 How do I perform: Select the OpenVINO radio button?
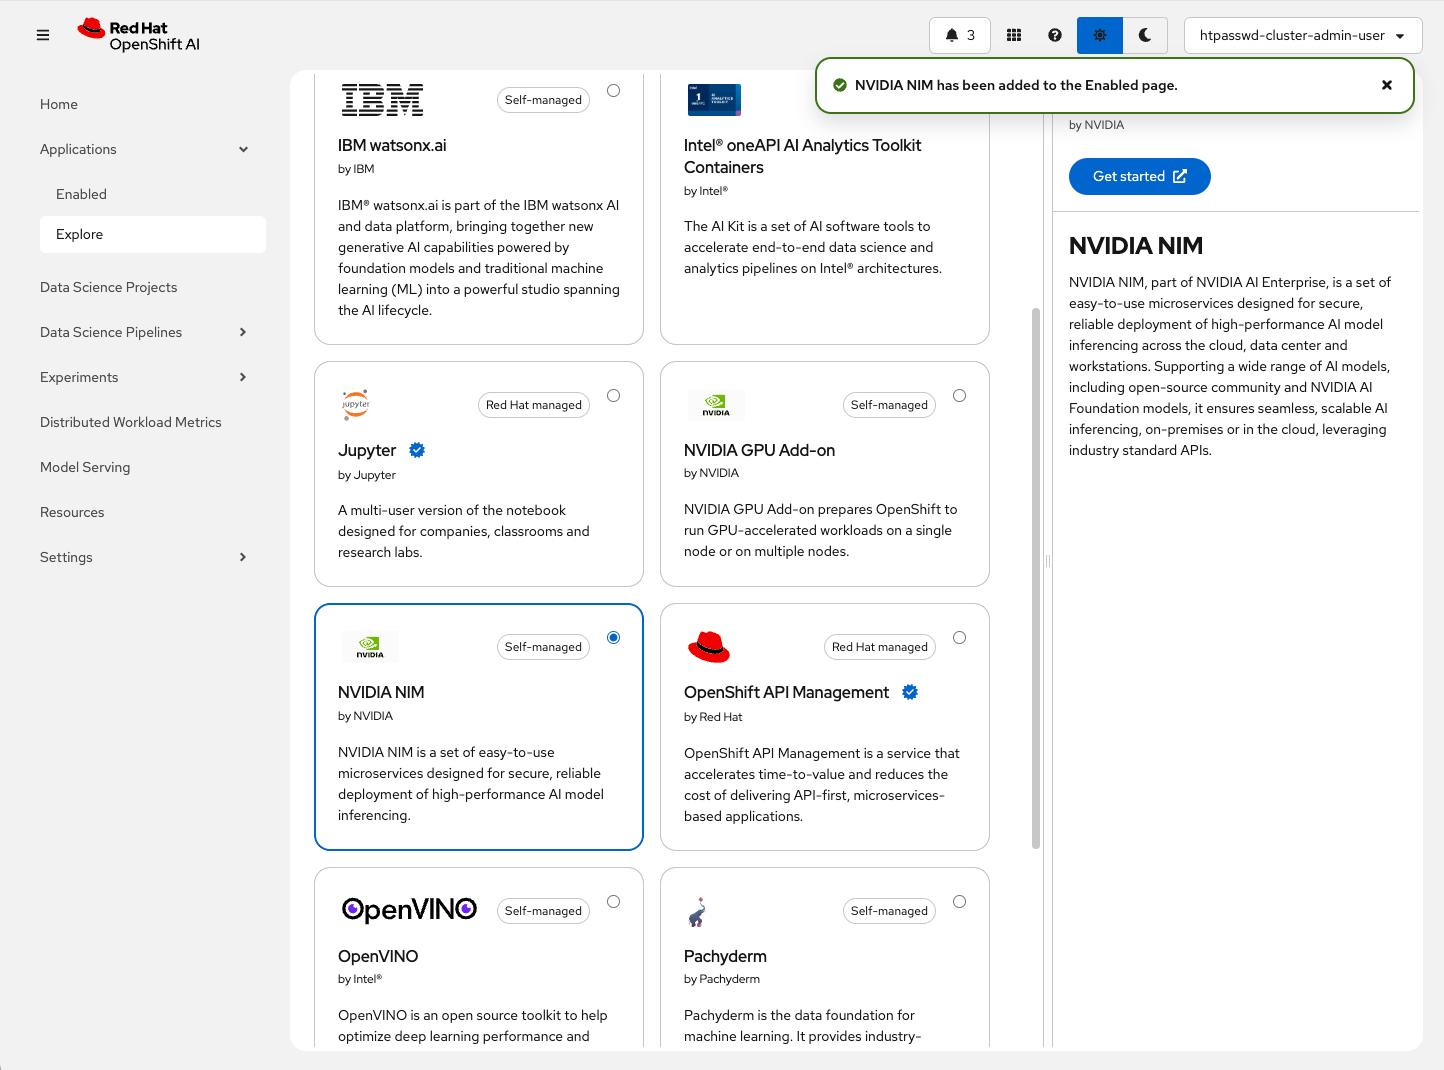(614, 902)
